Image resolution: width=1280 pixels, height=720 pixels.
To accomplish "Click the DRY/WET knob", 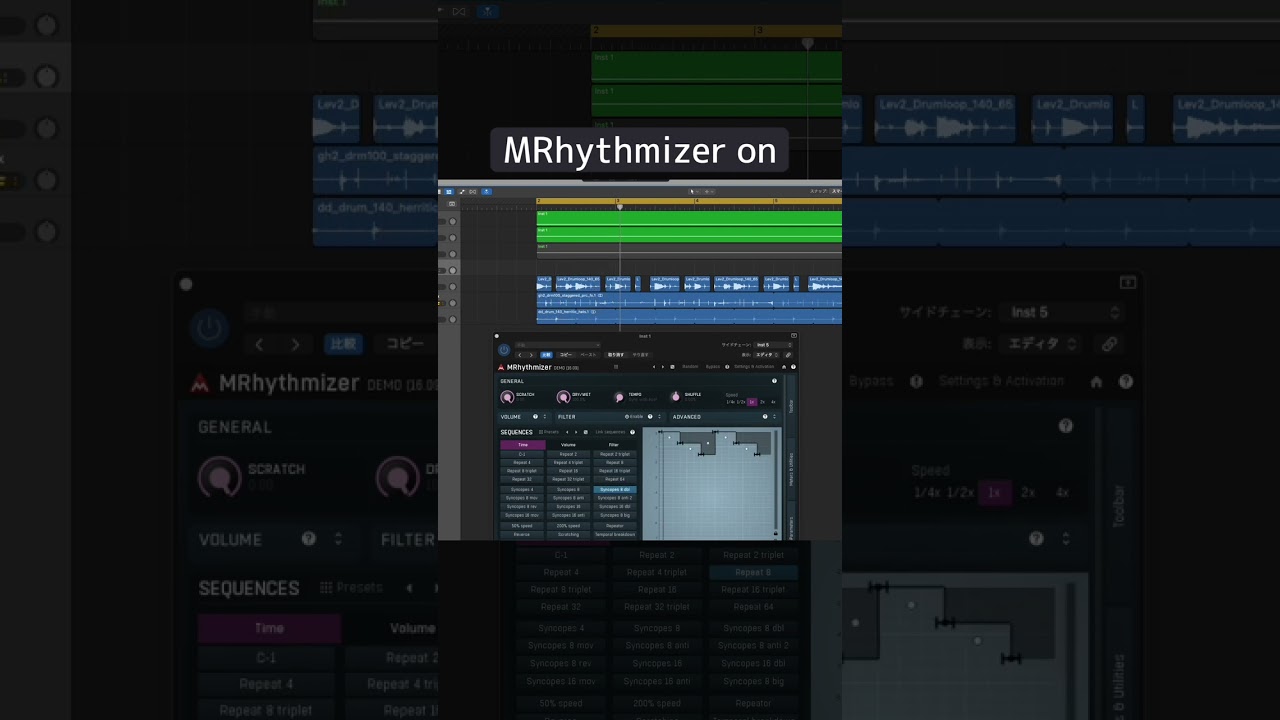I will click(x=564, y=397).
